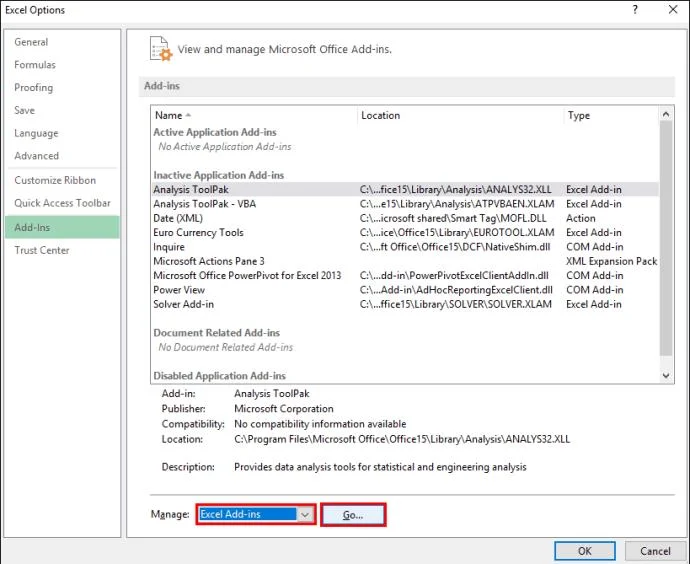
Task: Click the ANALYS32.XLL location cell in the list
Action: tap(455, 190)
